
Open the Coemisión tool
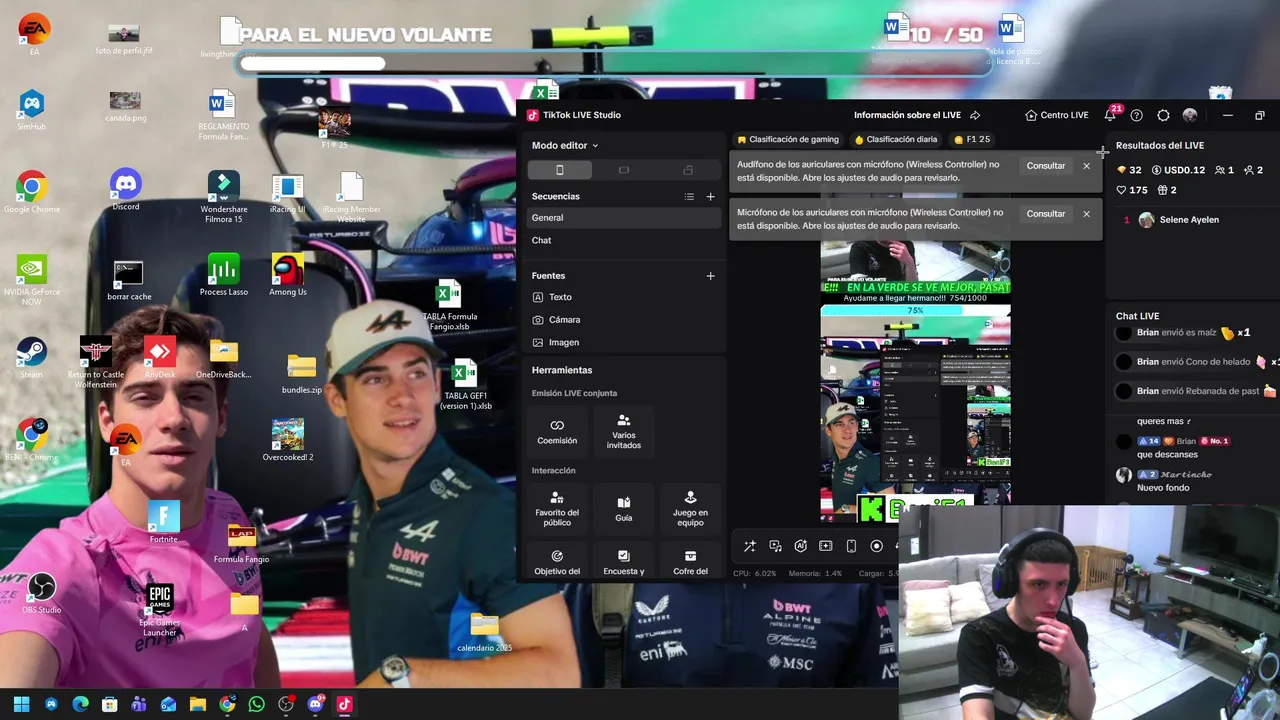tap(557, 431)
